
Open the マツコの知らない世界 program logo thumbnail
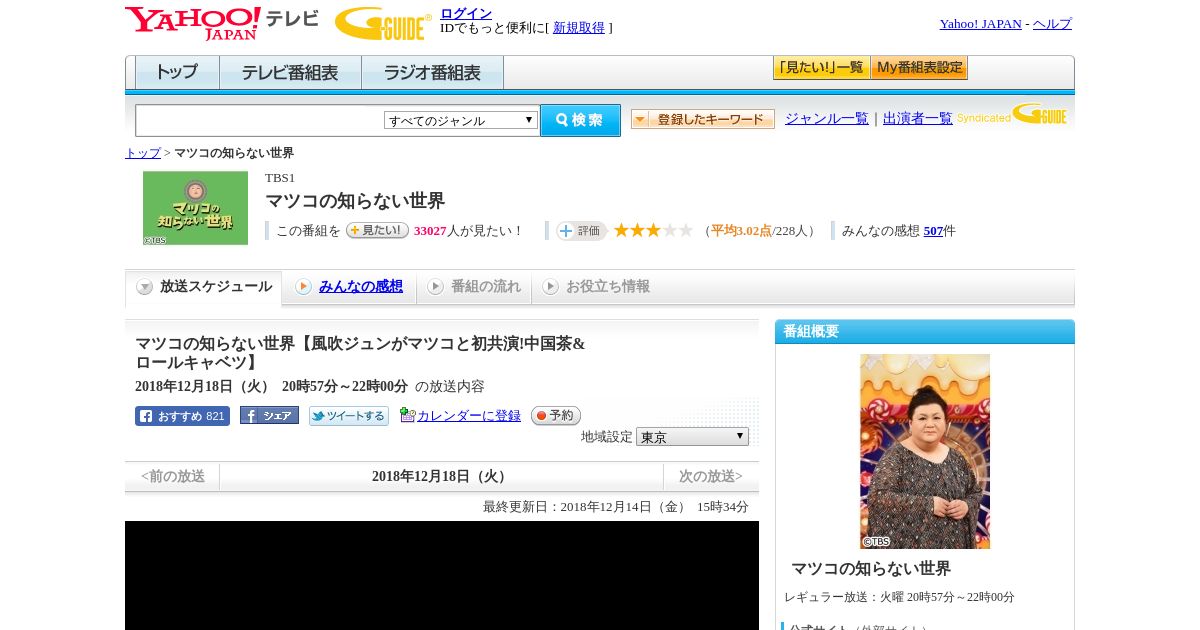click(195, 208)
